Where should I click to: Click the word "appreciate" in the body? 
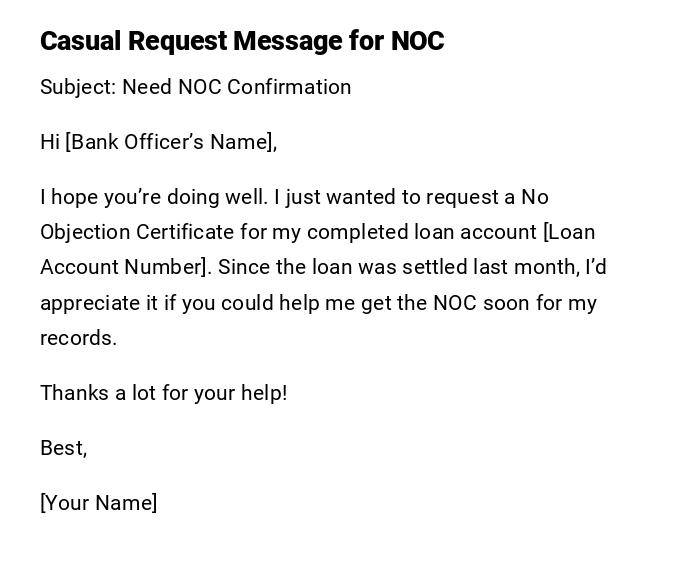[x=87, y=303]
